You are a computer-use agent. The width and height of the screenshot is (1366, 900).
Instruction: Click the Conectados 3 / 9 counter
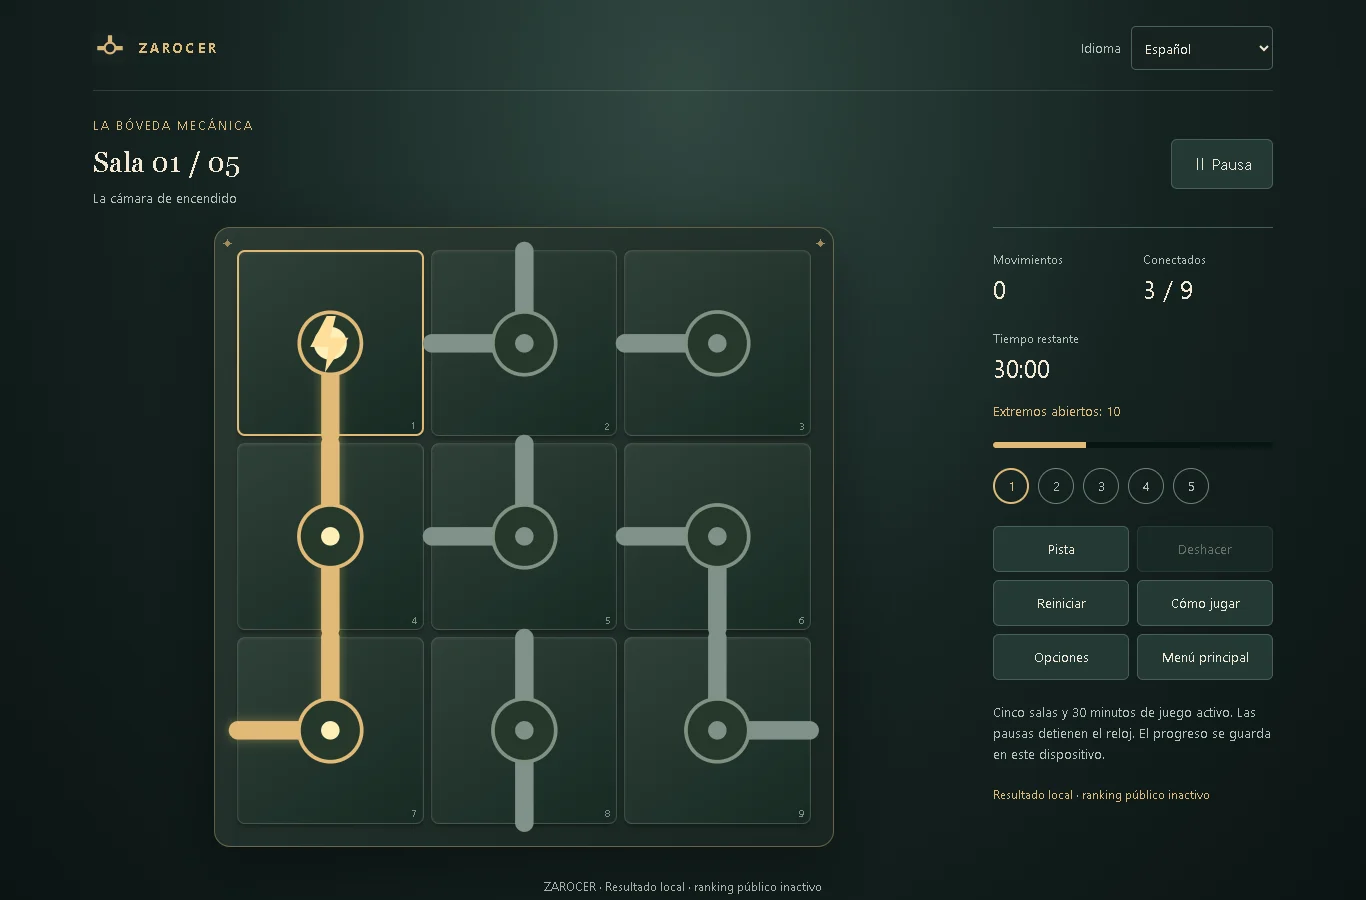click(x=1174, y=278)
